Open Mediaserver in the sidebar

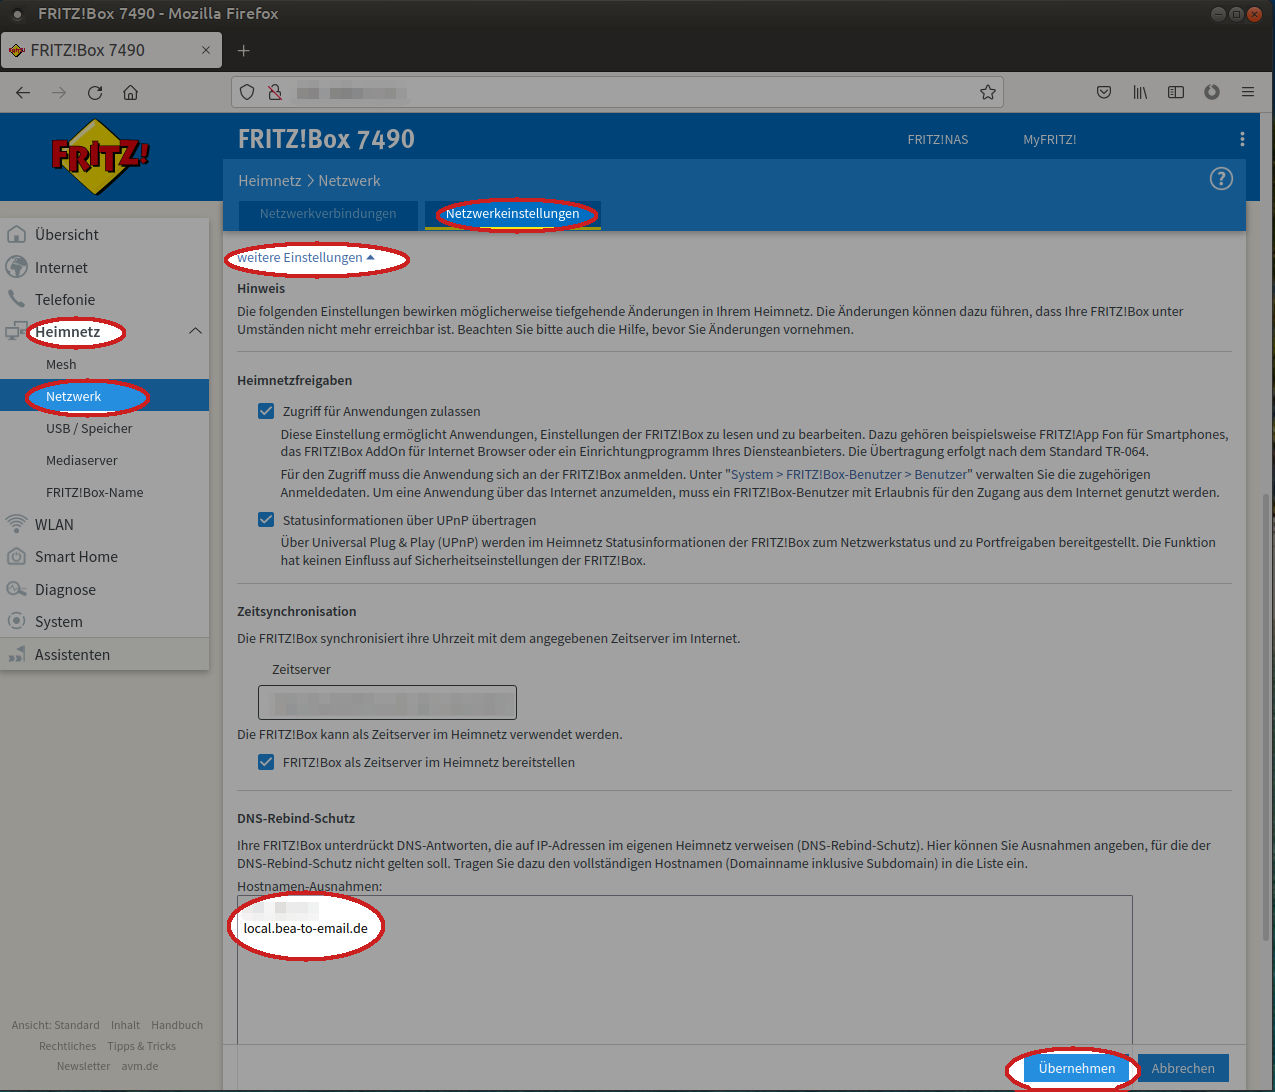82,460
